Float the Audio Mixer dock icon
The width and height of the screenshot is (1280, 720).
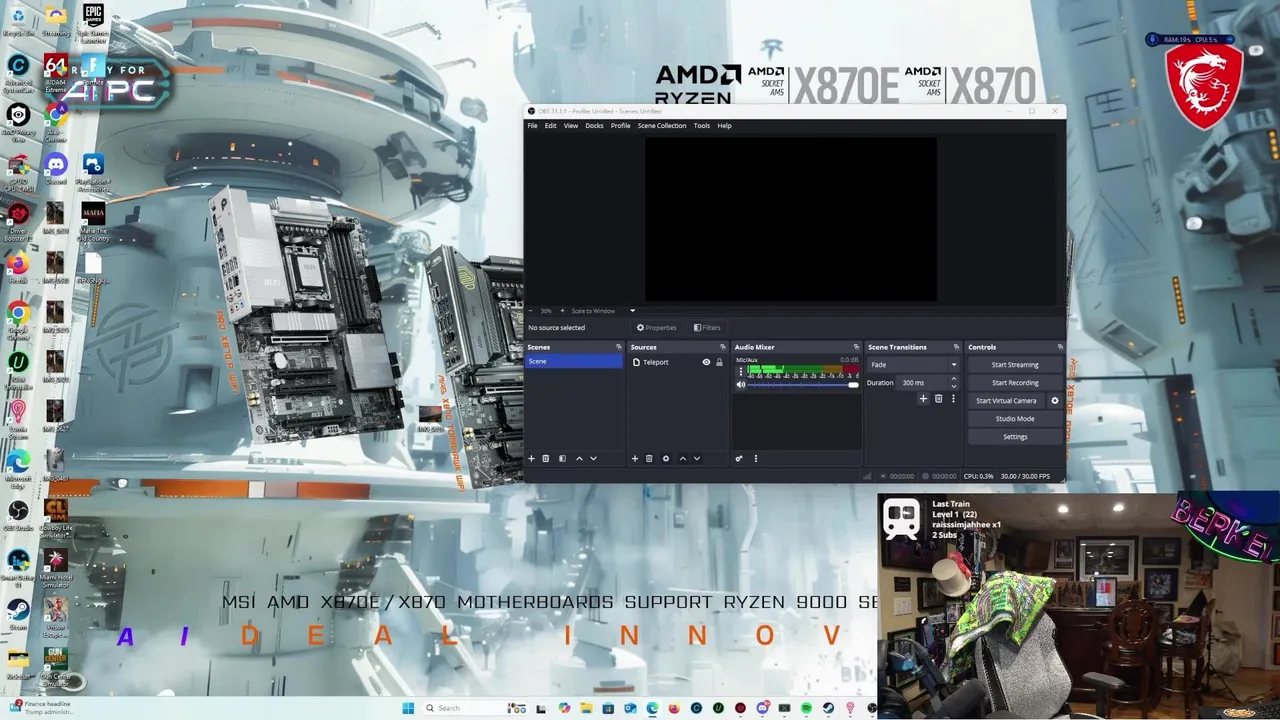tap(856, 347)
